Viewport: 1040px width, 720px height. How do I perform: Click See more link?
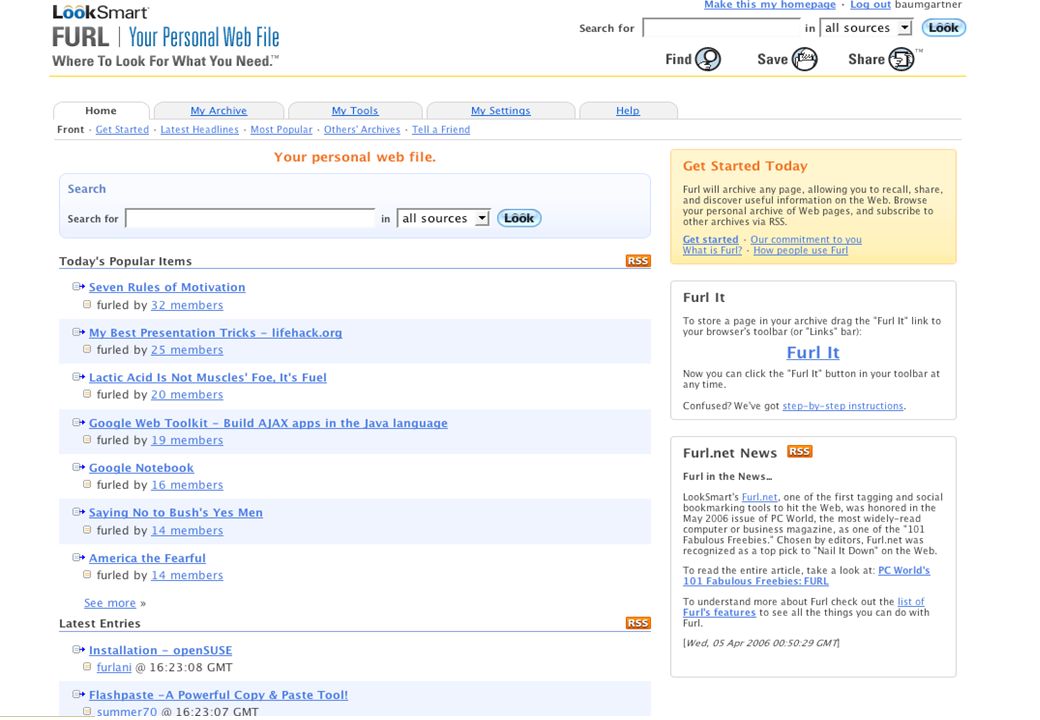coord(109,603)
